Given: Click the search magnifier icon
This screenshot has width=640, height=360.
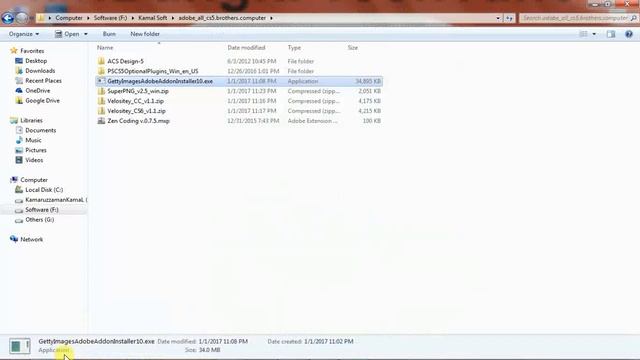Looking at the screenshot, I should (633, 18).
